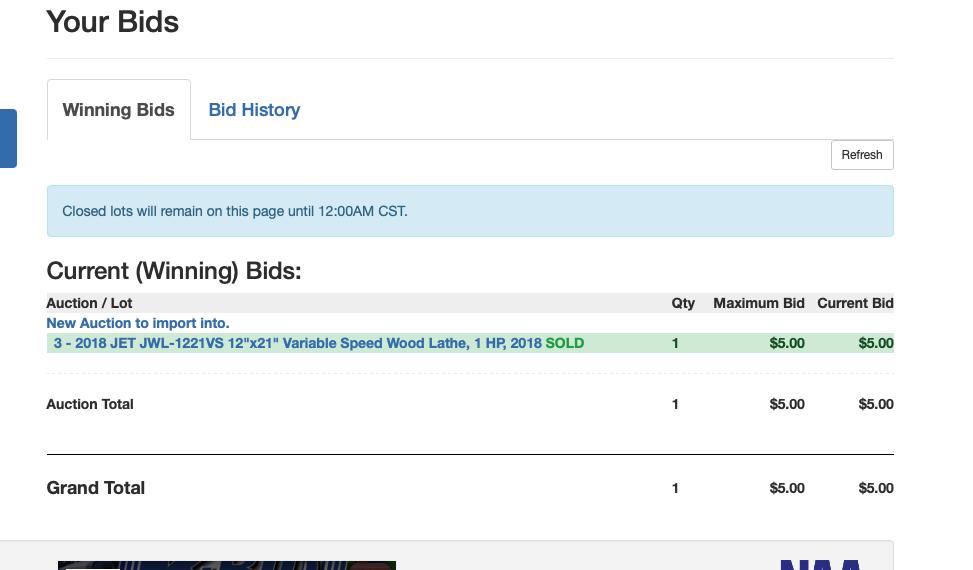Click the lathe lot's $5.00 maximum bid

[x=787, y=343]
